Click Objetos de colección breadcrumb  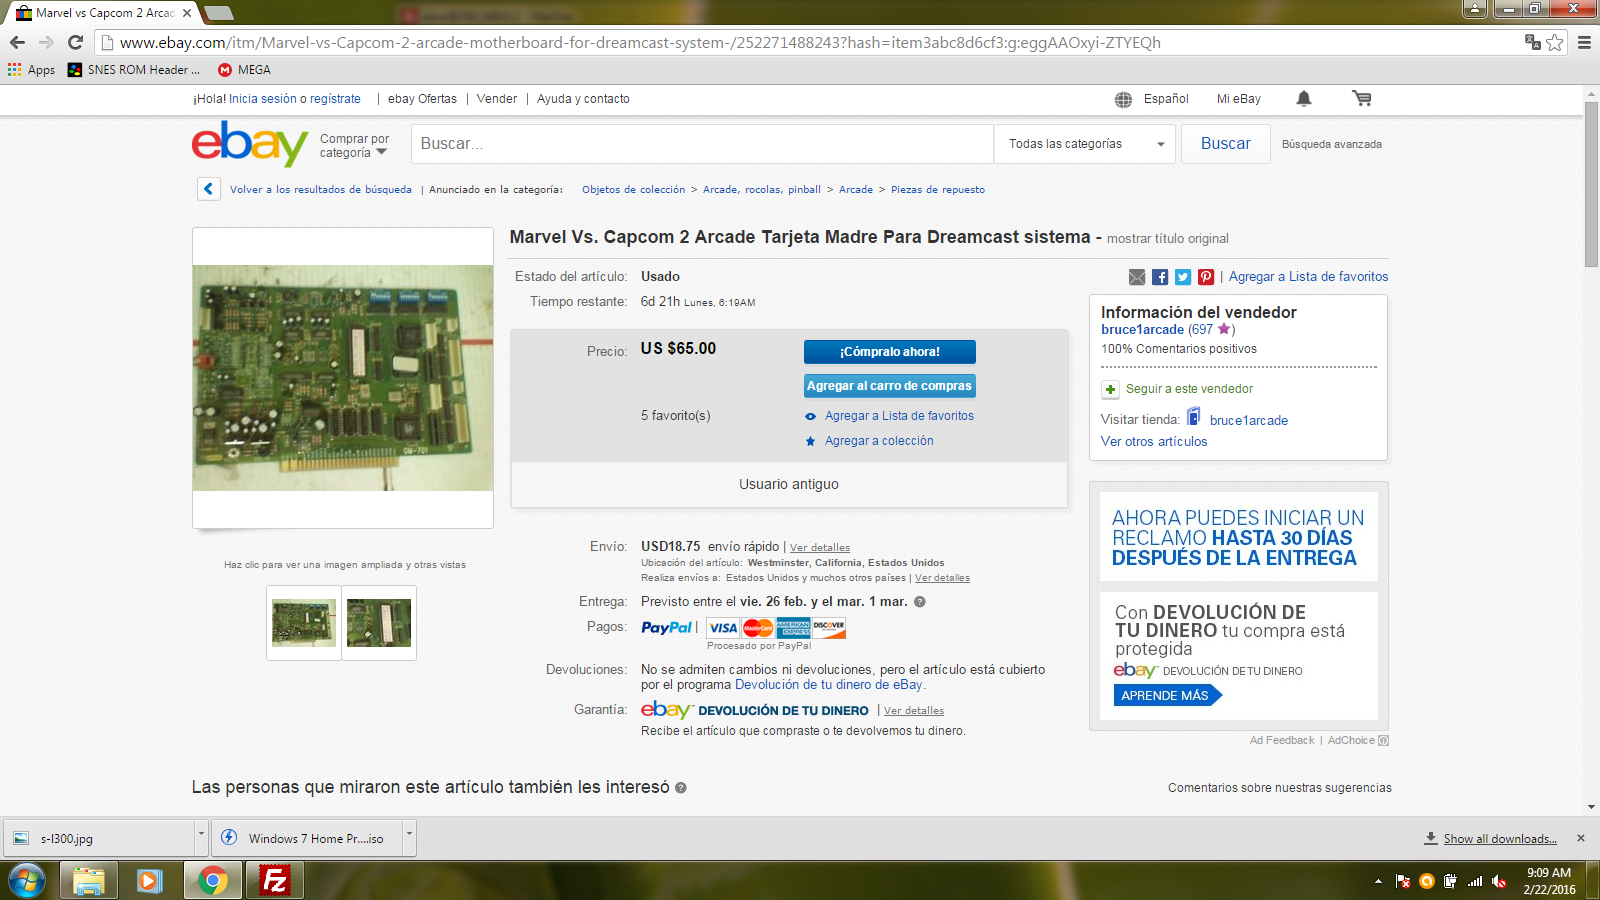pyautogui.click(x=634, y=190)
